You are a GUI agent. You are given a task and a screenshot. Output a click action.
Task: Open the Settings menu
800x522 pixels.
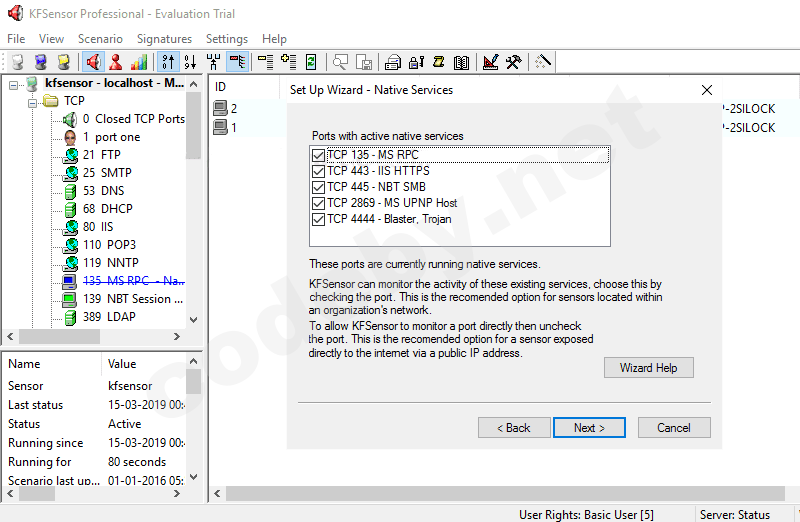227,39
